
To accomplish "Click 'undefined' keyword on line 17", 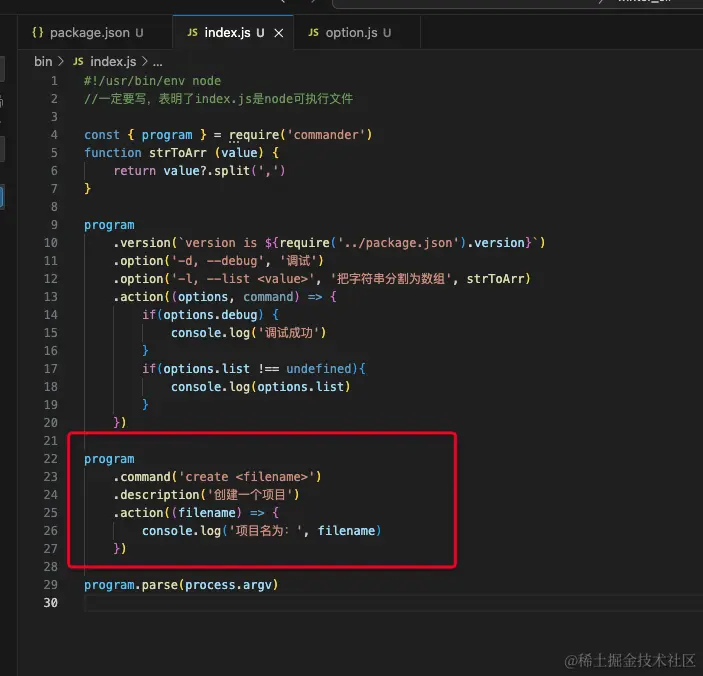I will pos(319,369).
